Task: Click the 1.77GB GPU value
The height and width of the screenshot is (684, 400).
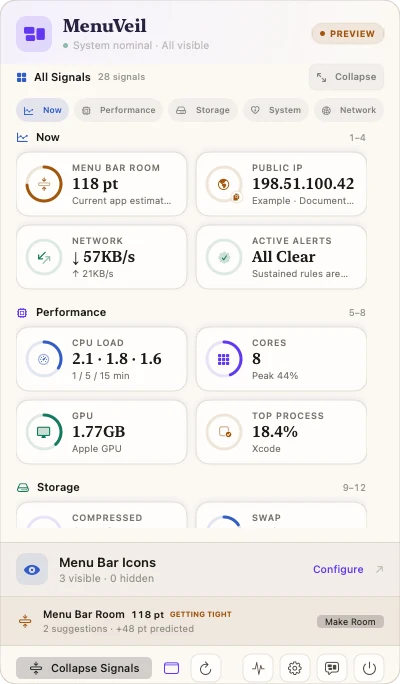Action: tap(99, 432)
